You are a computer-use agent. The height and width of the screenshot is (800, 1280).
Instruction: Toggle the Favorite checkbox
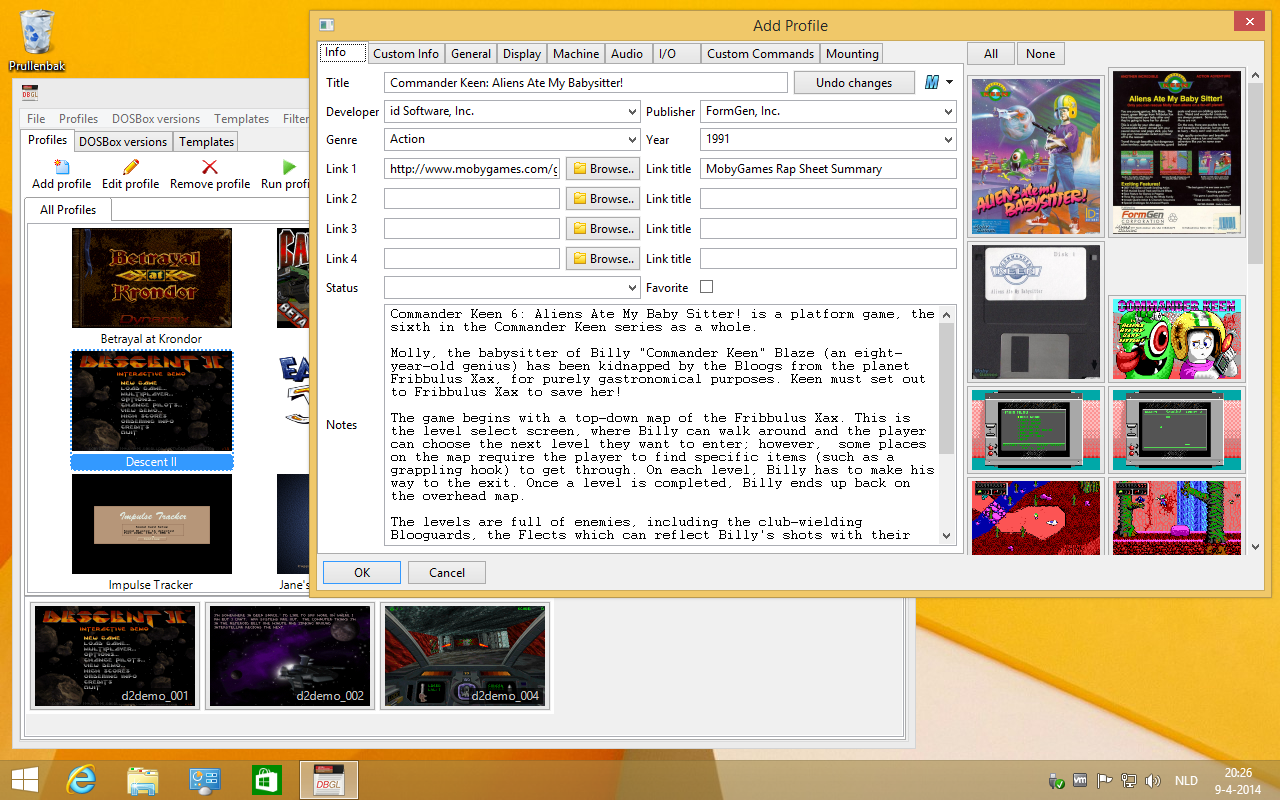(x=706, y=287)
